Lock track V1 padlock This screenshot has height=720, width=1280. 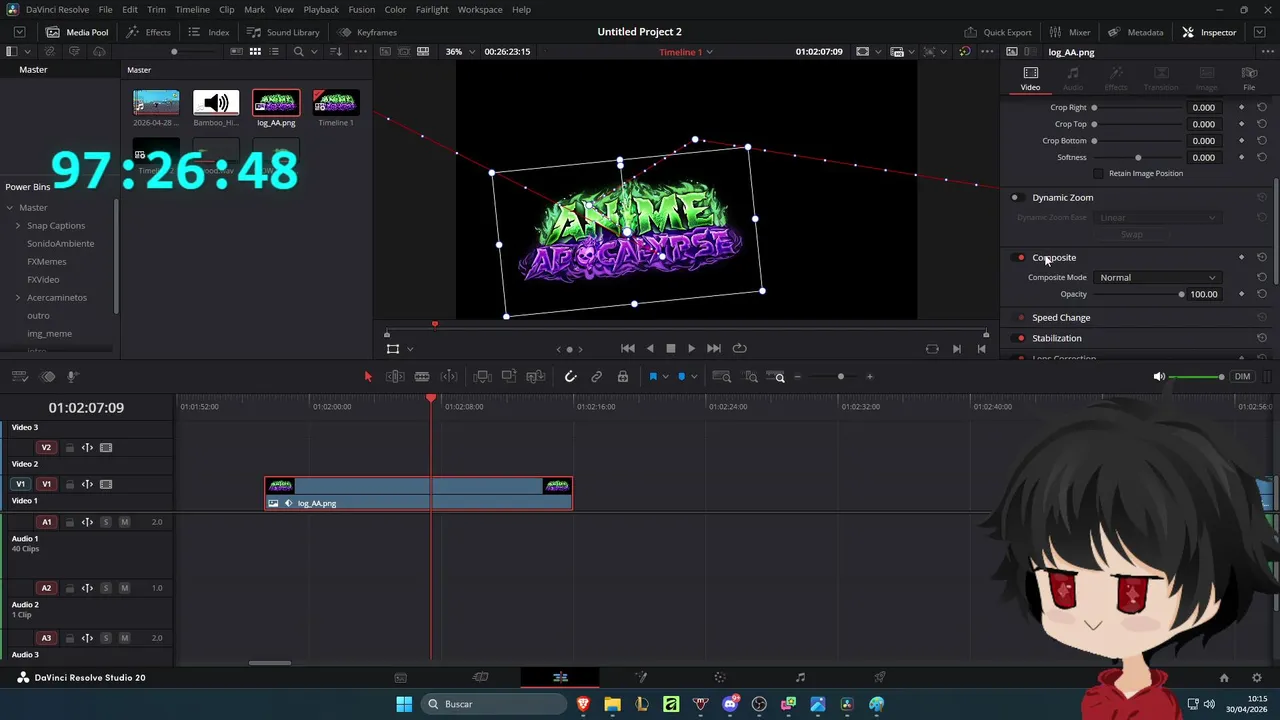(69, 484)
